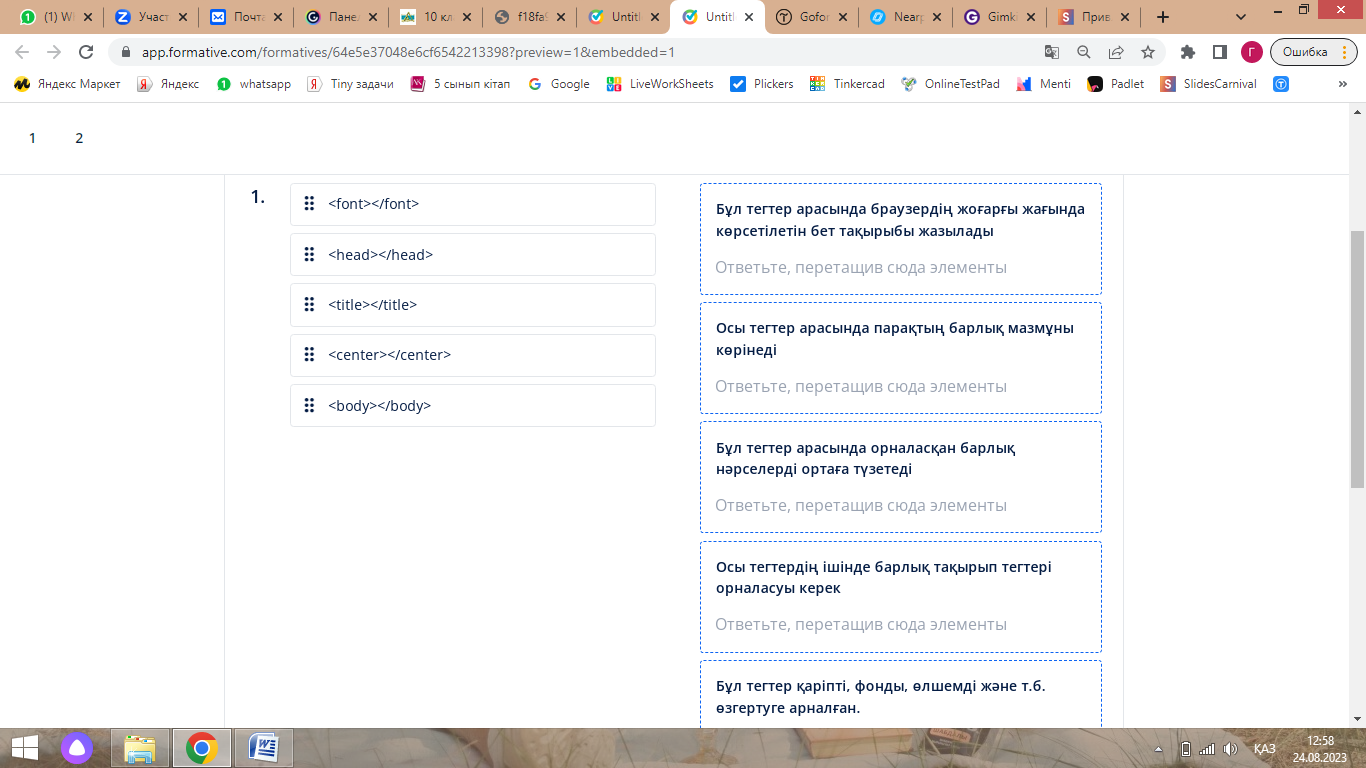Open the Яндекс bookmark
Screen dimensions: 1366x768
168,84
